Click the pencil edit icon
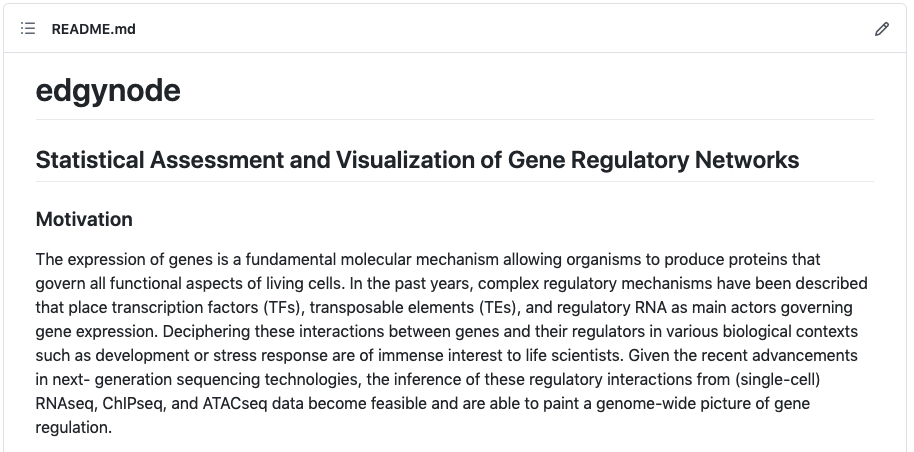Screen dimensions: 914x452 pos(881,29)
